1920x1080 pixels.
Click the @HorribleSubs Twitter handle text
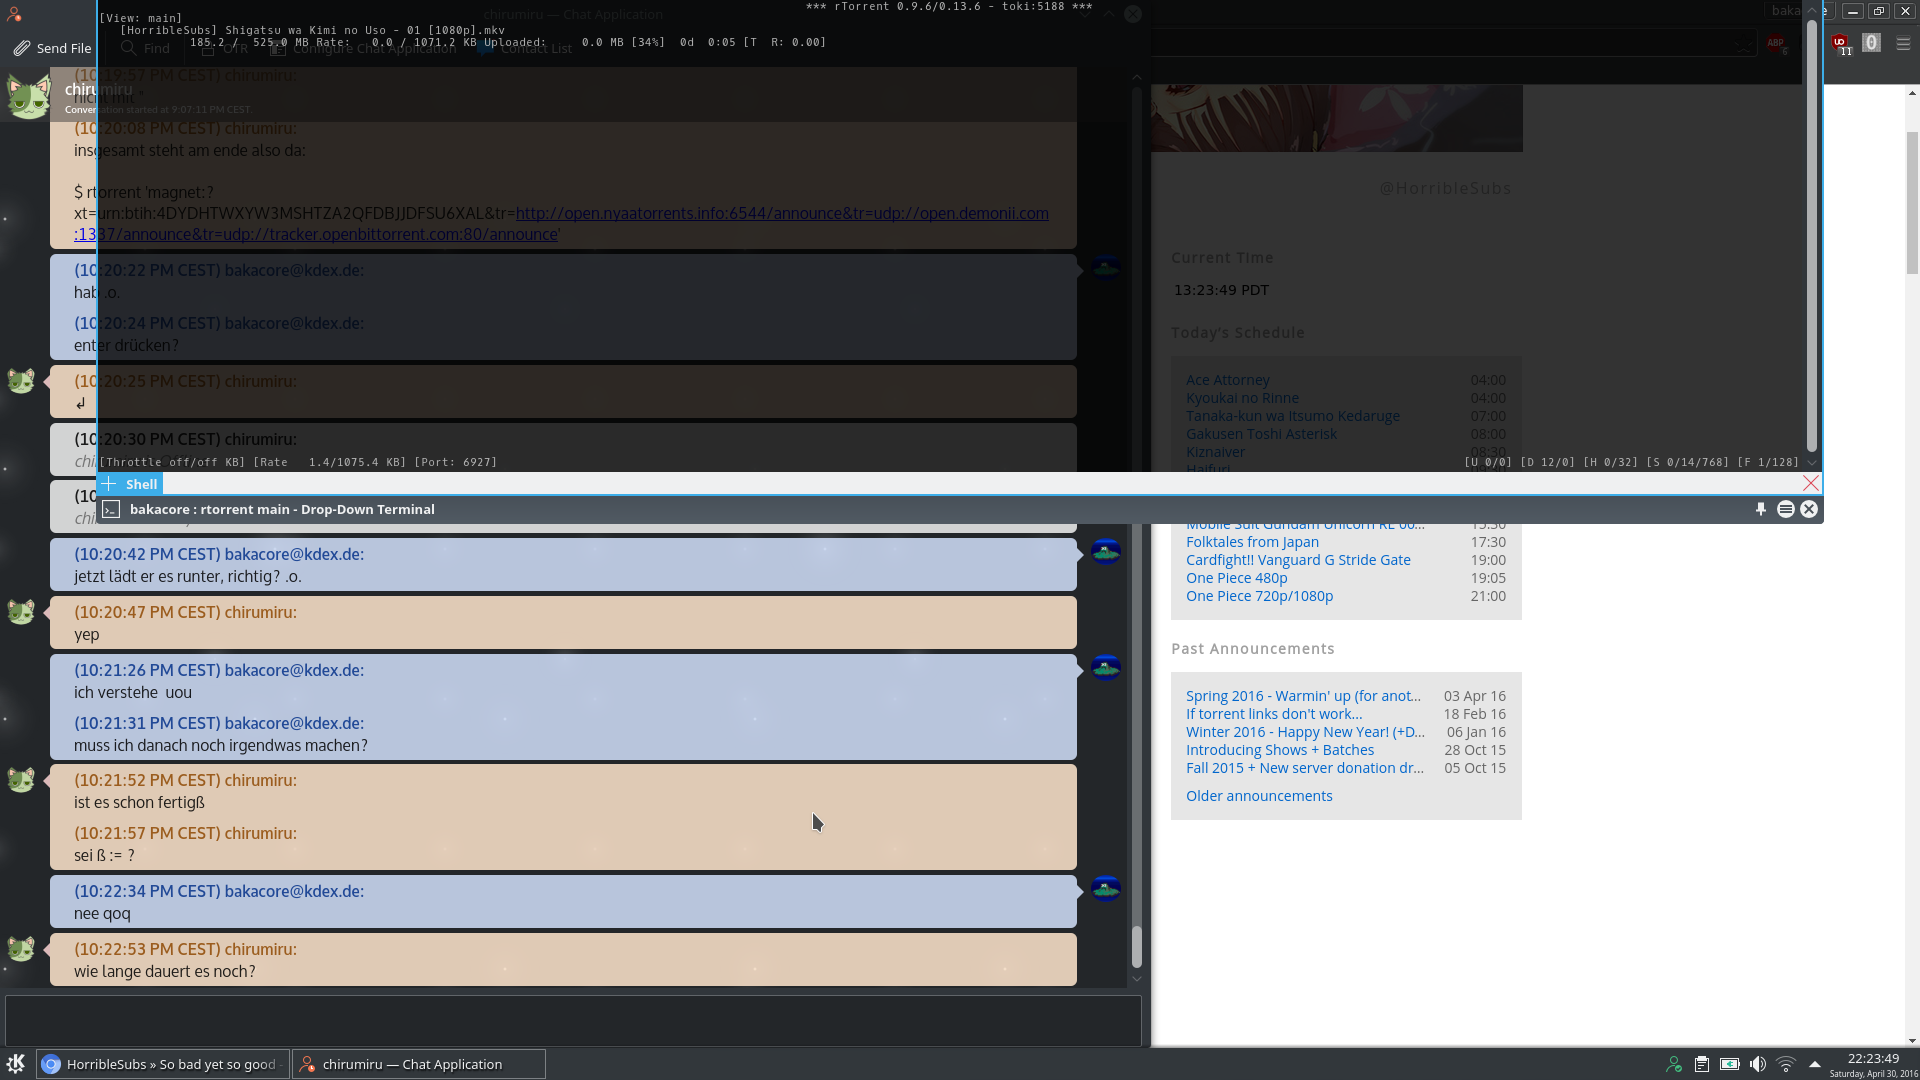click(1445, 188)
